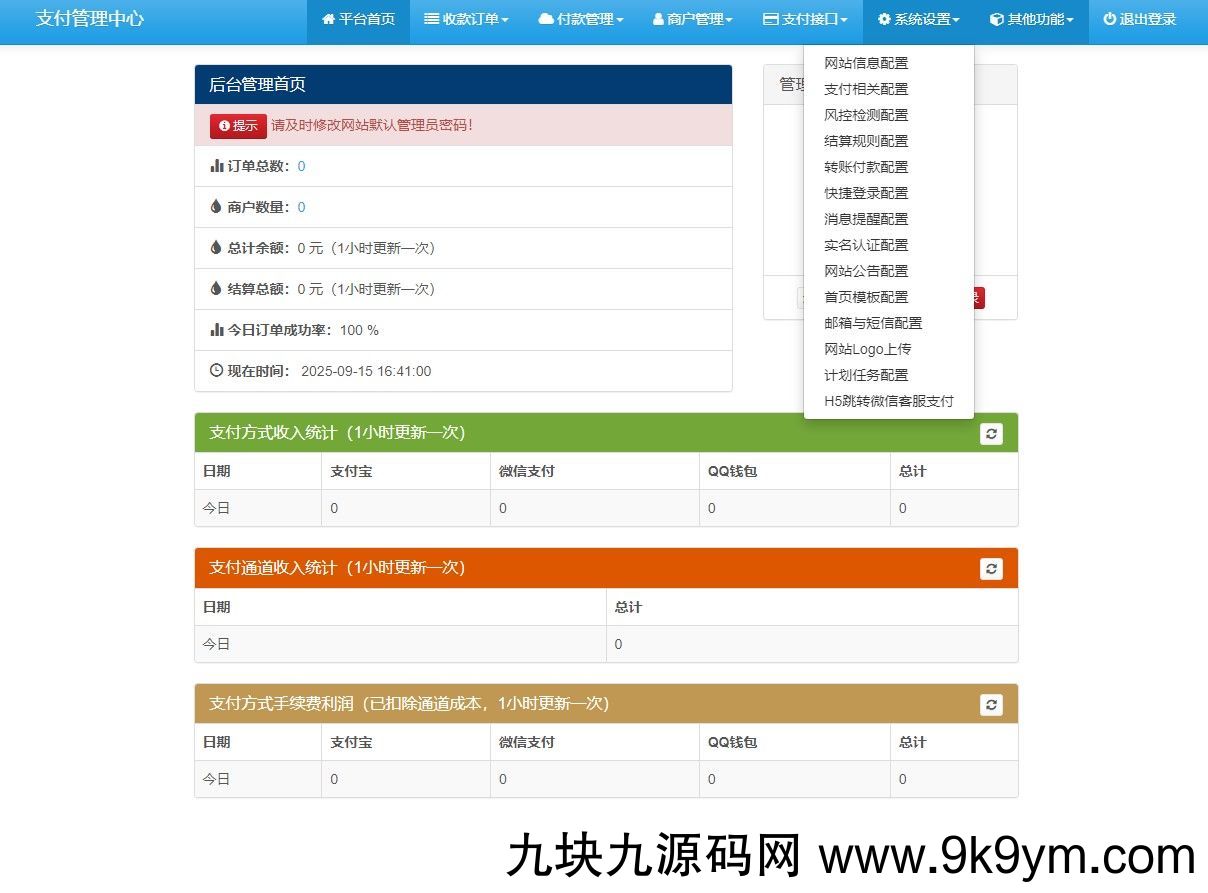1208x893 pixels.
Task: Expand the 商户管理 dropdown menu
Action: [693, 20]
